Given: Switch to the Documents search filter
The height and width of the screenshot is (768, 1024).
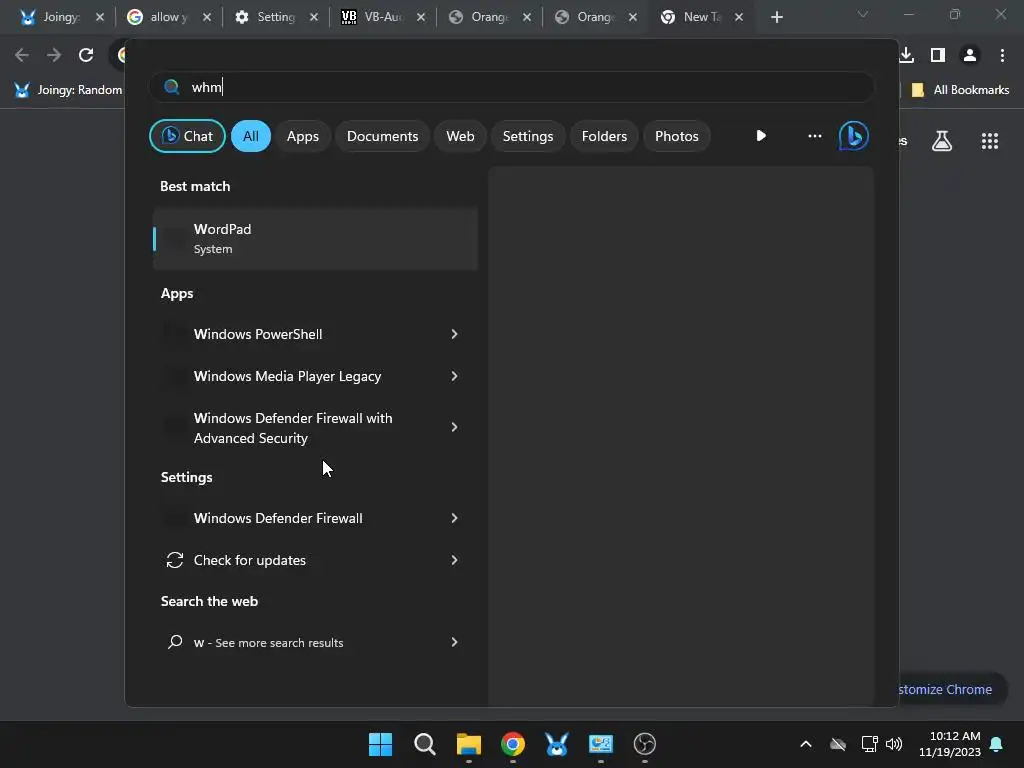Looking at the screenshot, I should (382, 136).
